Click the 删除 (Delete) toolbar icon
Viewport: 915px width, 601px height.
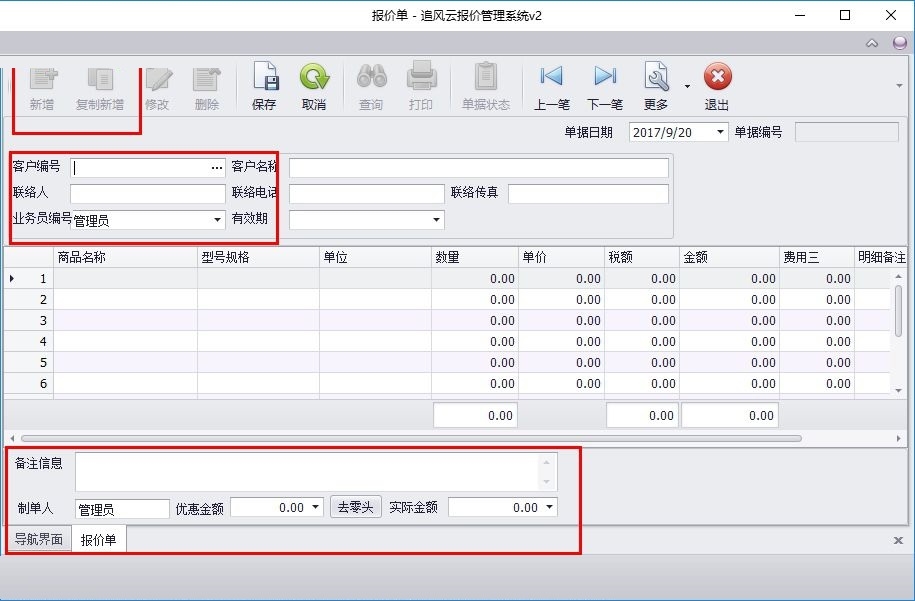[207, 80]
